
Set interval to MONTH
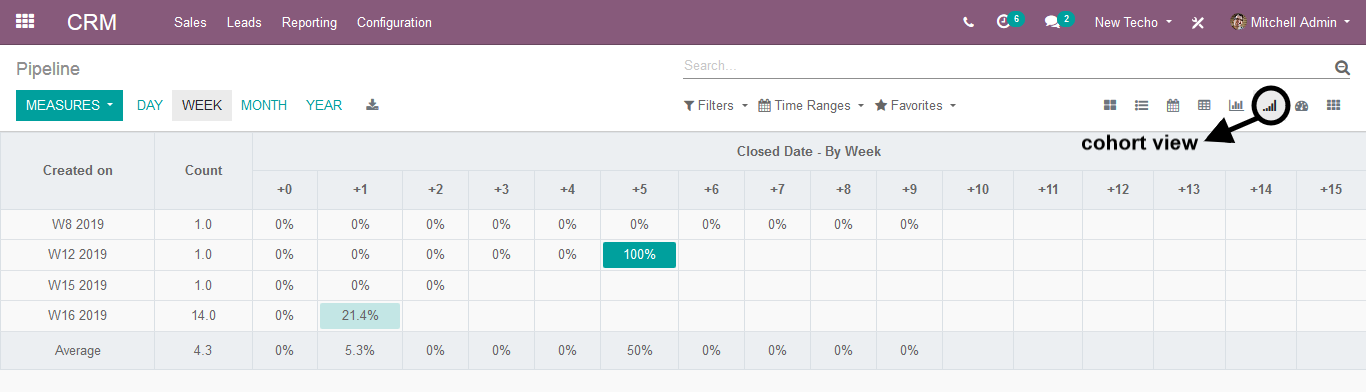[x=264, y=105]
